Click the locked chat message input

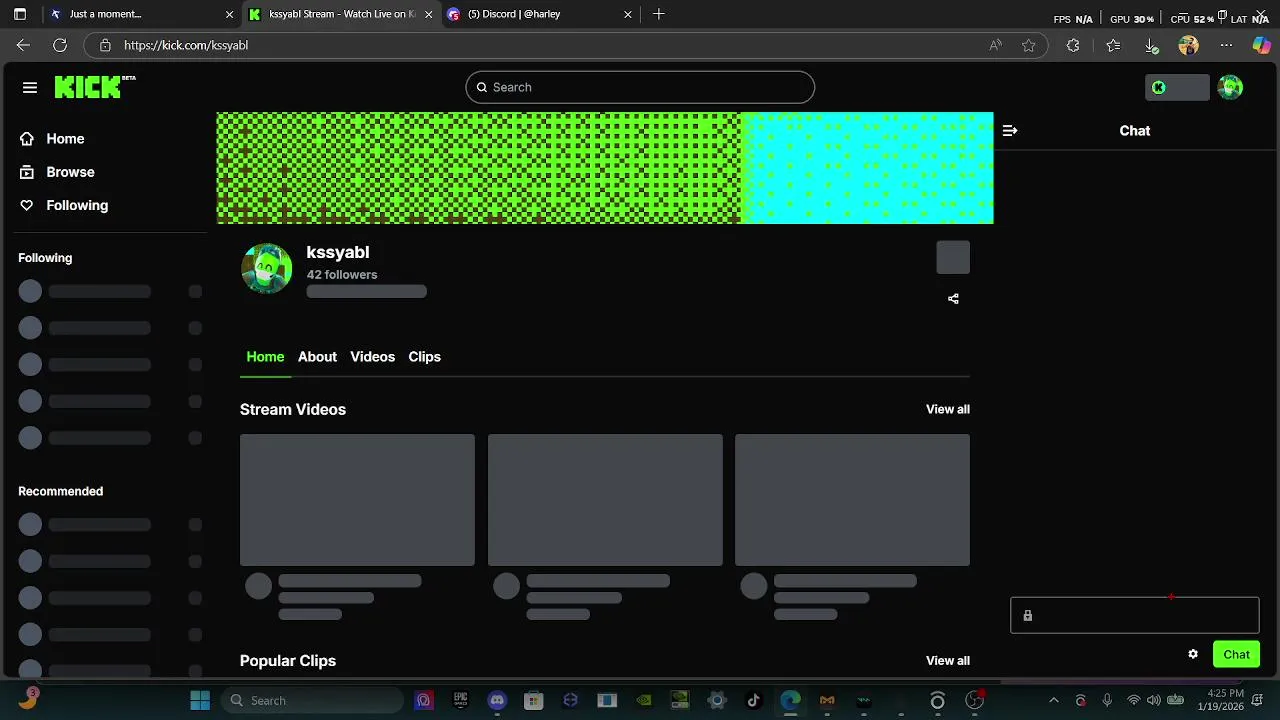pyautogui.click(x=1134, y=616)
